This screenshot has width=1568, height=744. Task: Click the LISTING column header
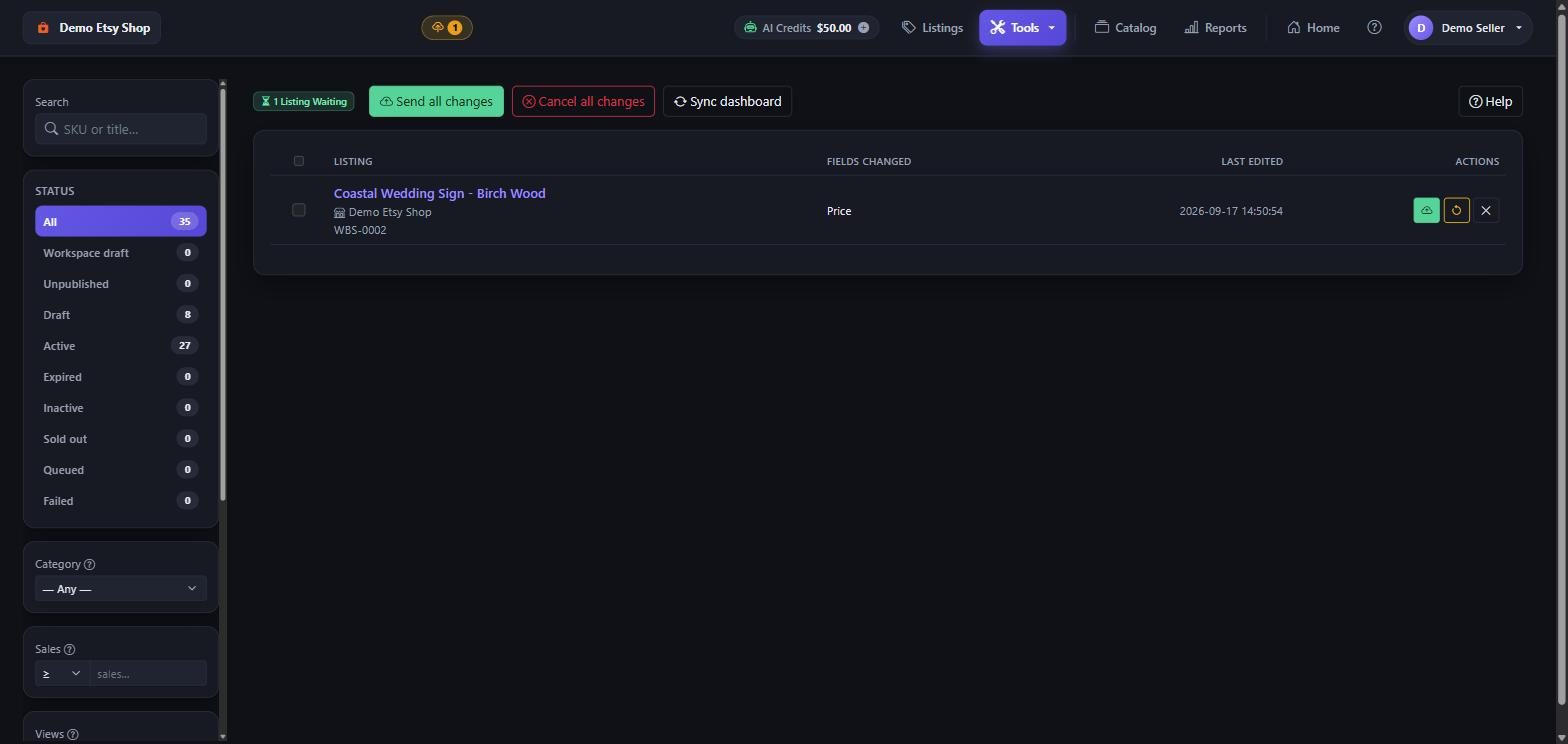353,161
